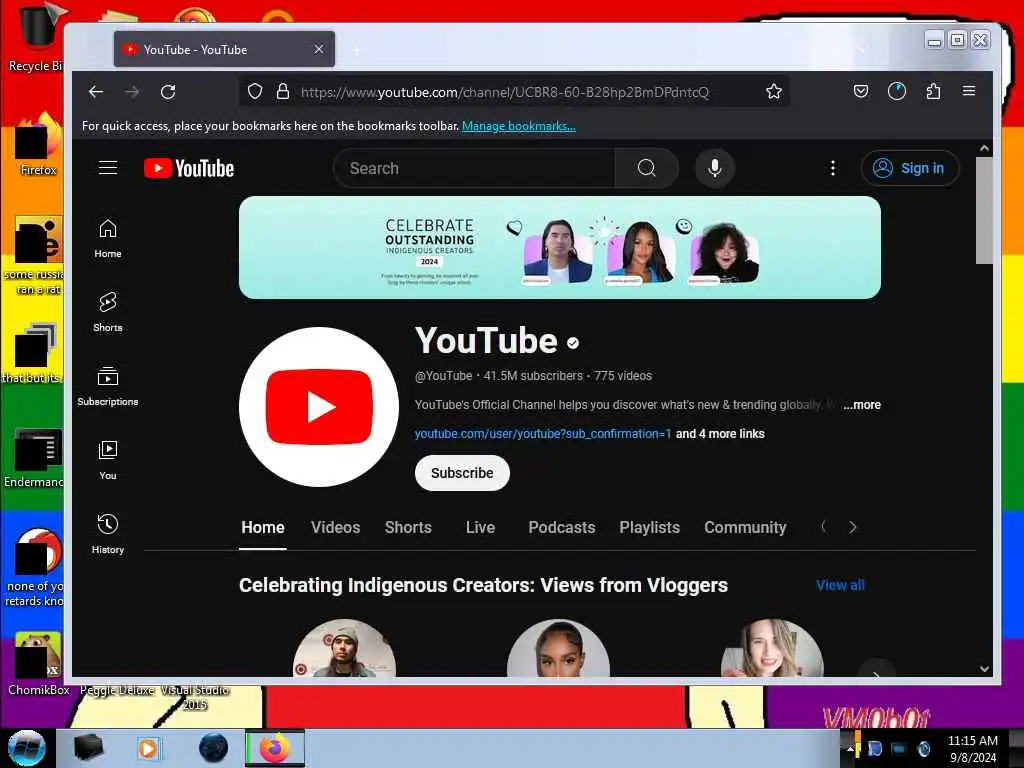The height and width of the screenshot is (768, 1024).
Task: Click in the YouTube search field
Action: (474, 168)
